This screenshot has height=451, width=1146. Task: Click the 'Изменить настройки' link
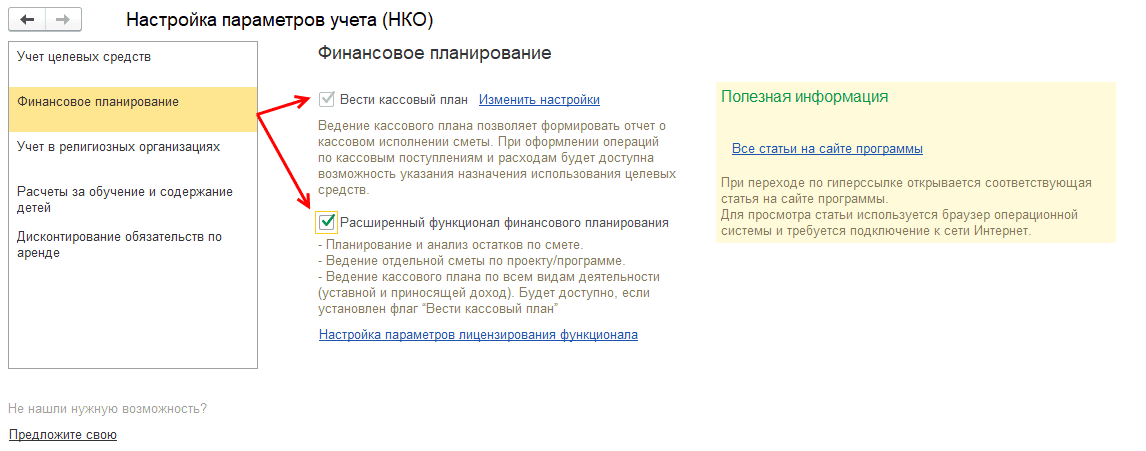[x=539, y=100]
